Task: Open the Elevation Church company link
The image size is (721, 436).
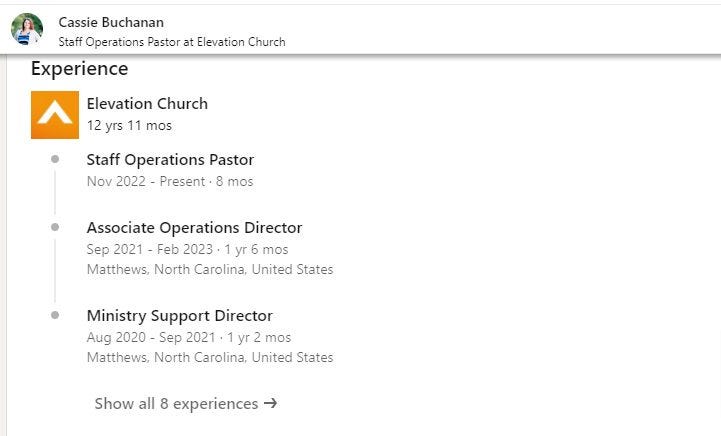Action: click(147, 103)
